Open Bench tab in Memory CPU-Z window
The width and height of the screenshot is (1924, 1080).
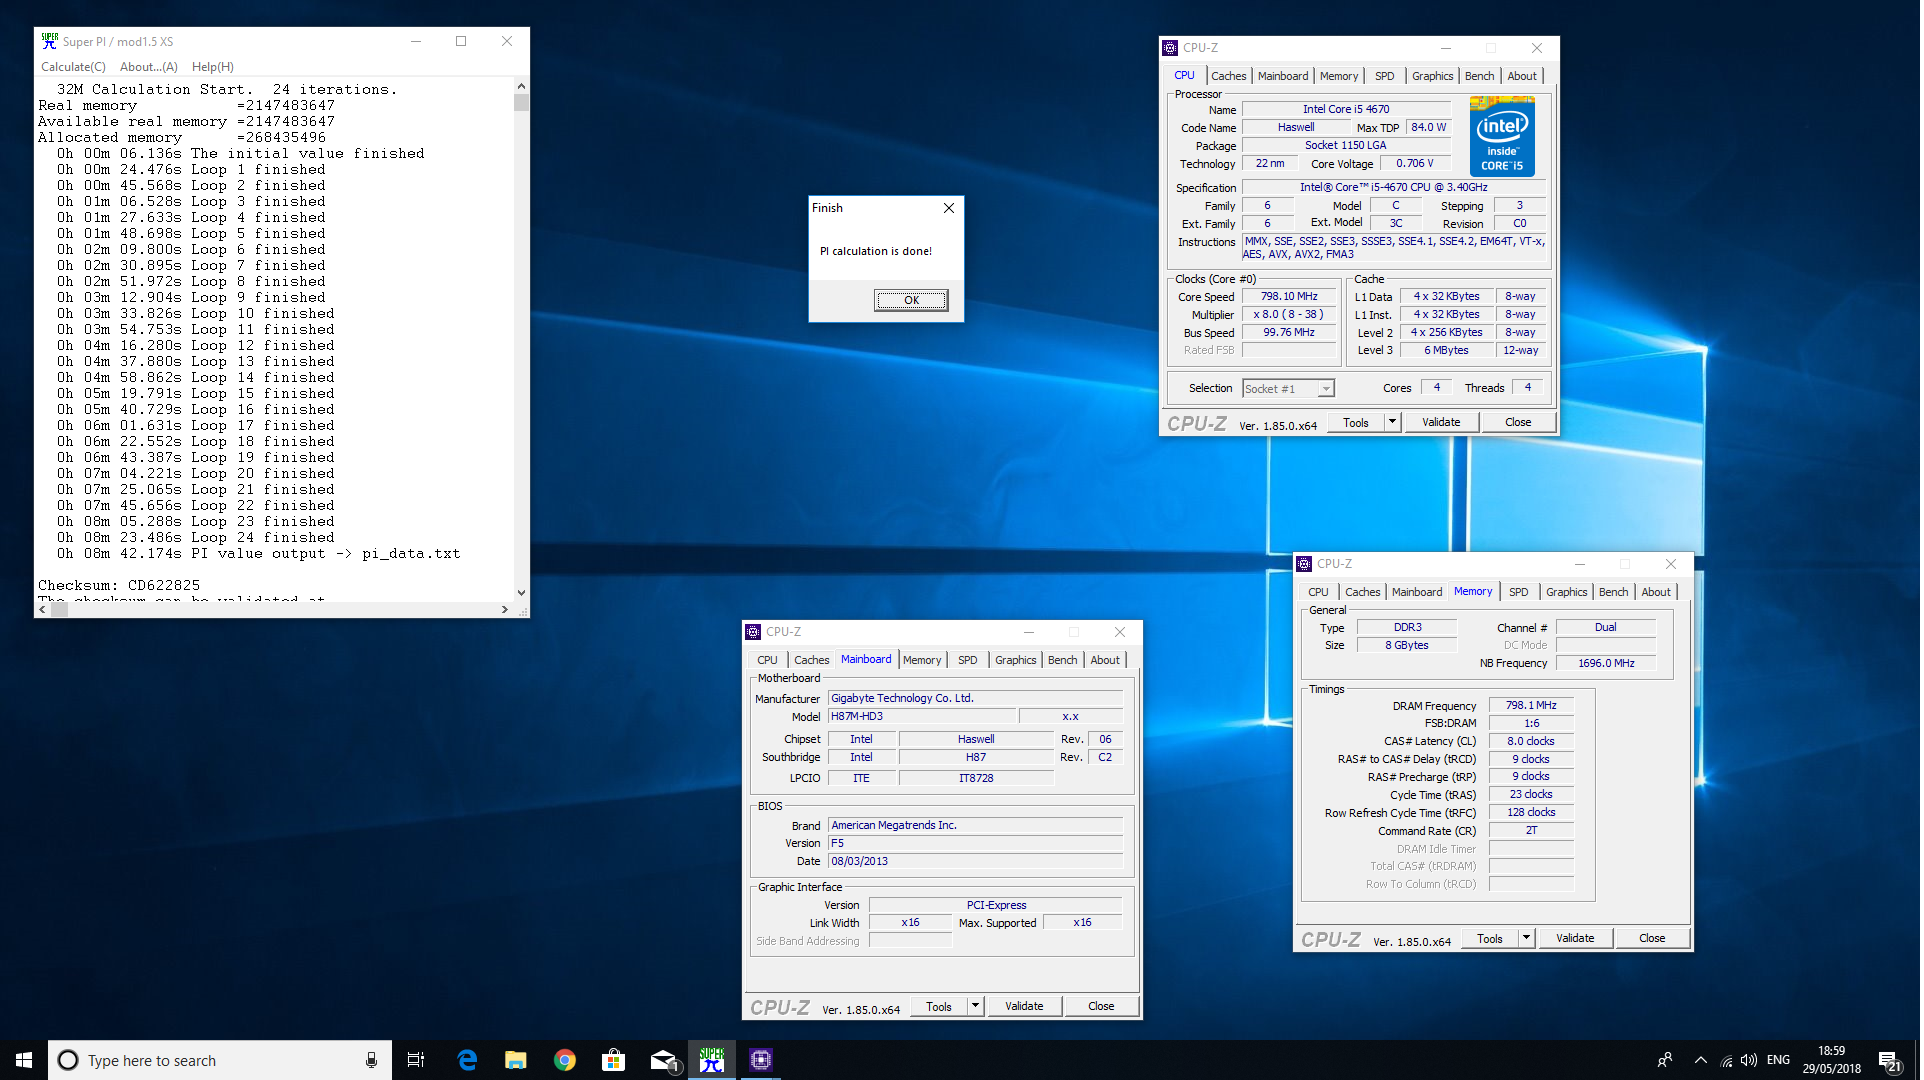pyautogui.click(x=1613, y=592)
